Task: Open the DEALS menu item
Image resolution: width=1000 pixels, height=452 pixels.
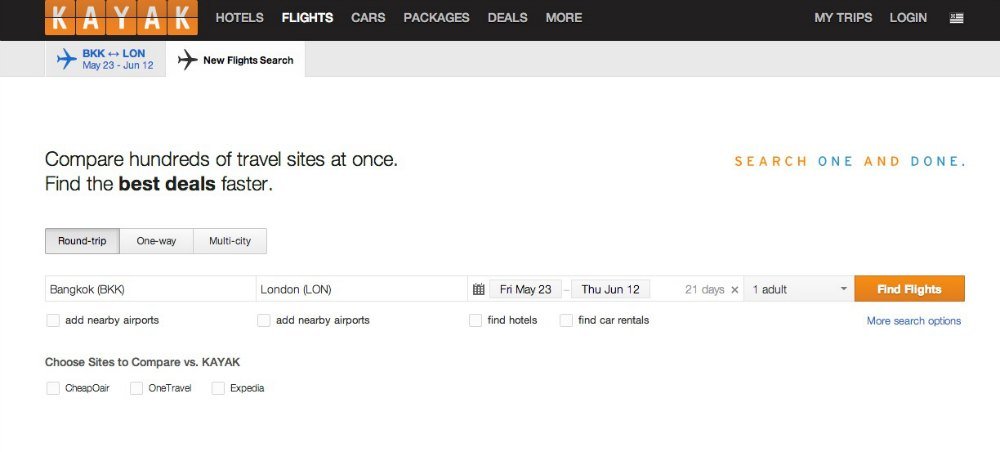Action: 508,18
